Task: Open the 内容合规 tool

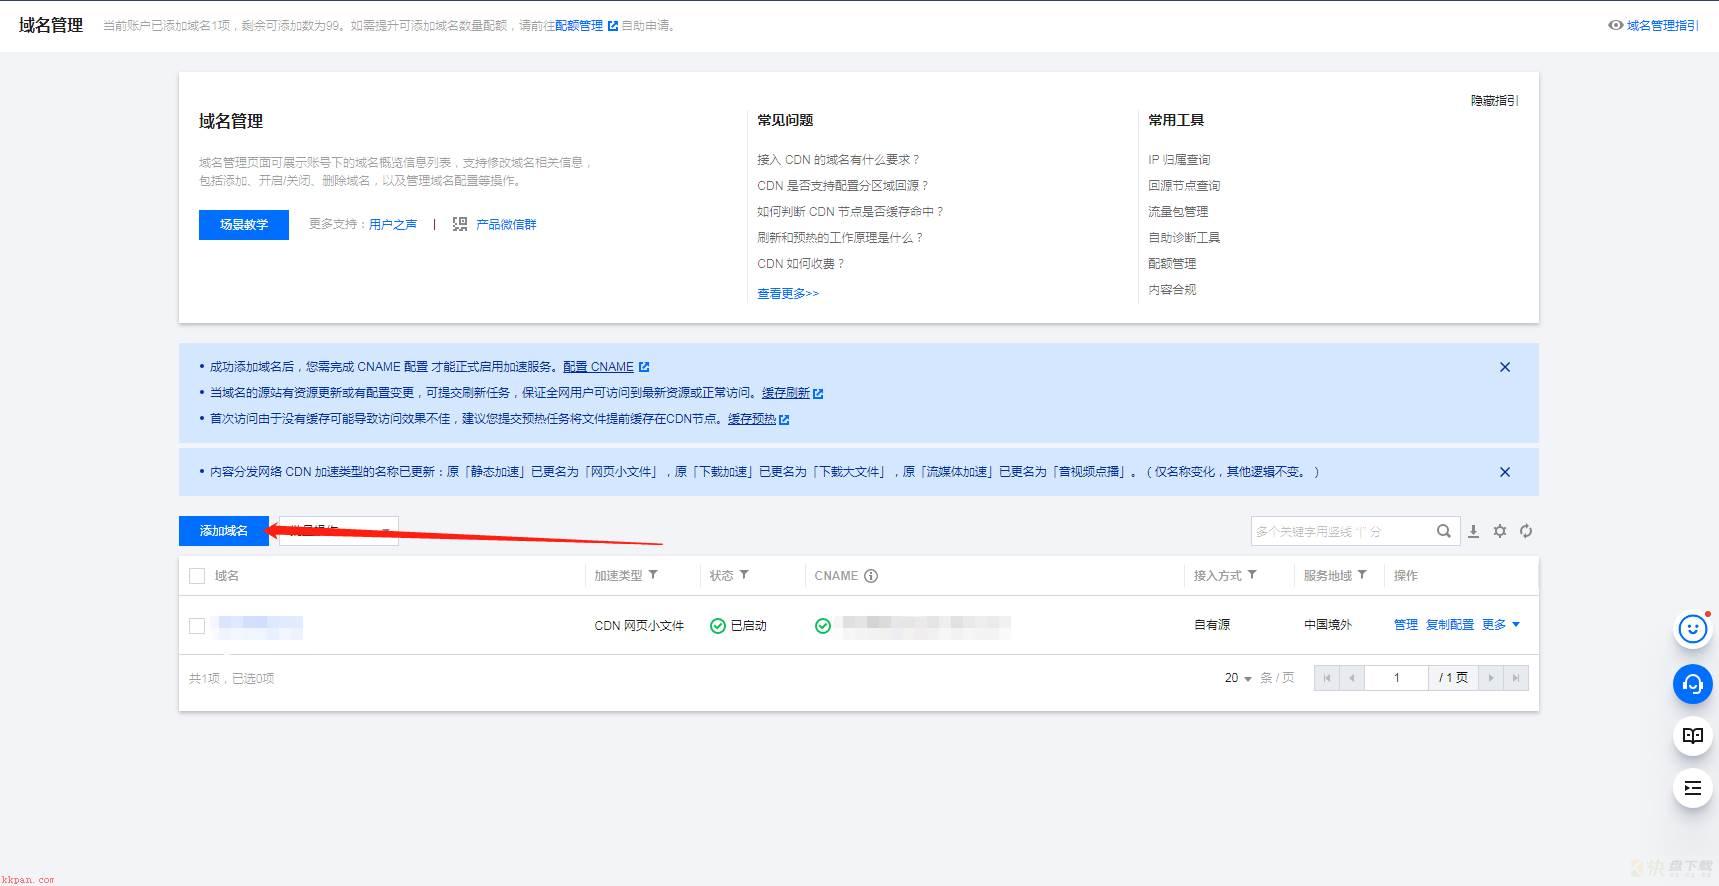Action: [1172, 290]
